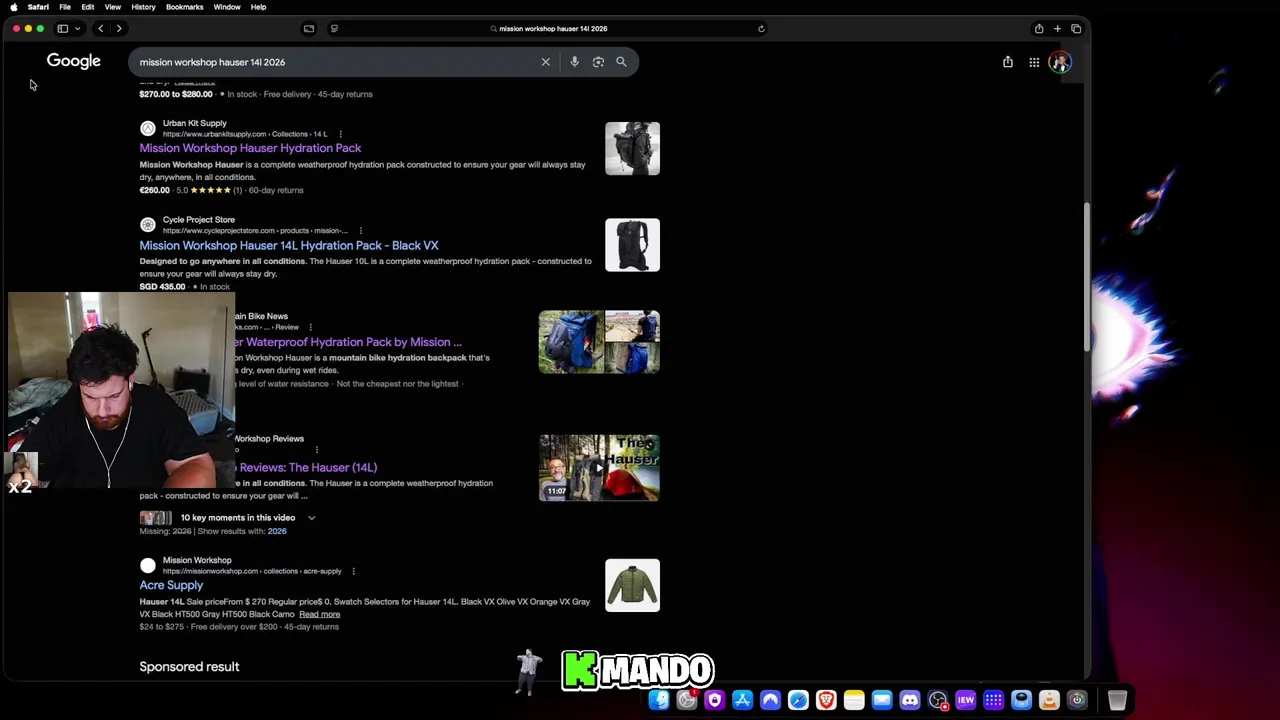Image resolution: width=1280 pixels, height=720 pixels.
Task: Expand 10 key moments in this video
Action: coord(311,518)
